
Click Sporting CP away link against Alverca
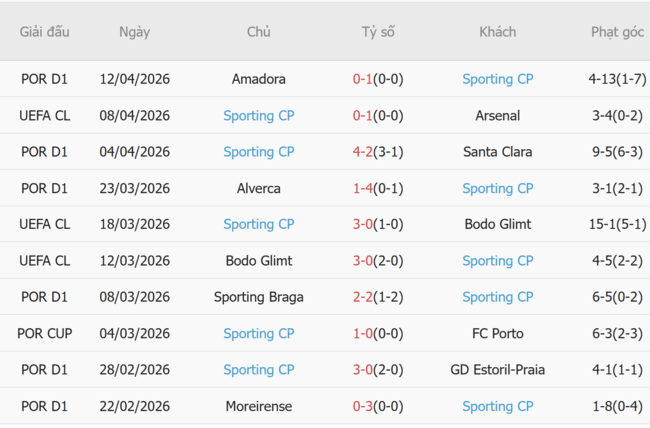(x=497, y=188)
